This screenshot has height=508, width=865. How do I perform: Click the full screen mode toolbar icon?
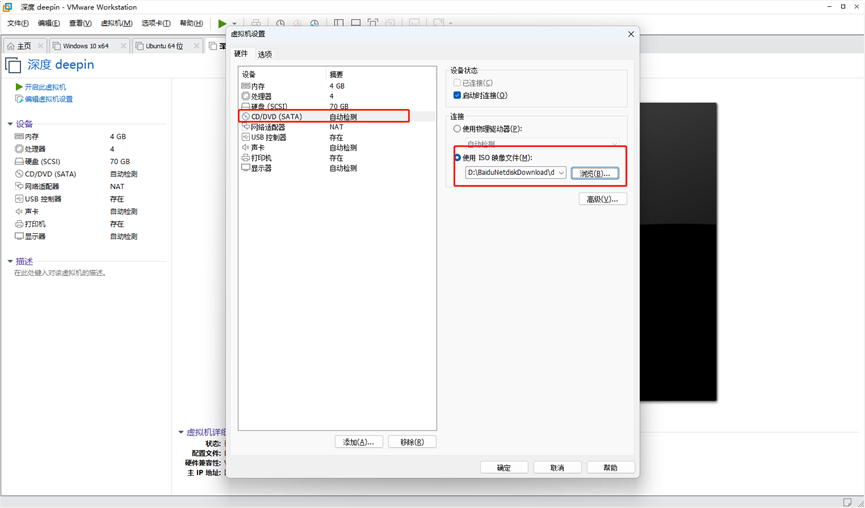373,24
